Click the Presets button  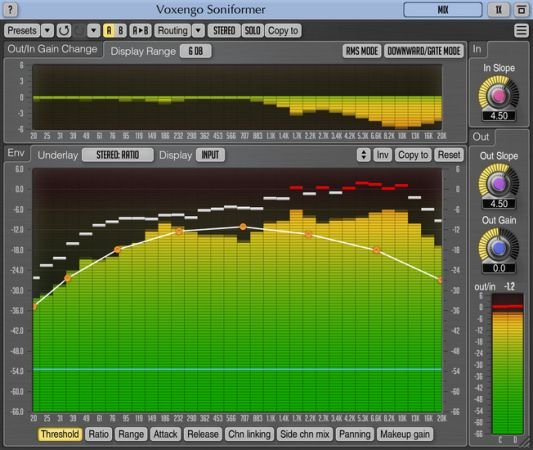(22, 31)
